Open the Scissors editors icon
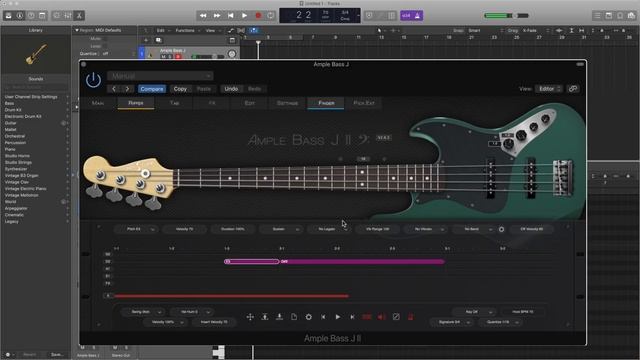Viewport: 640px width, 360px height. tap(79, 16)
